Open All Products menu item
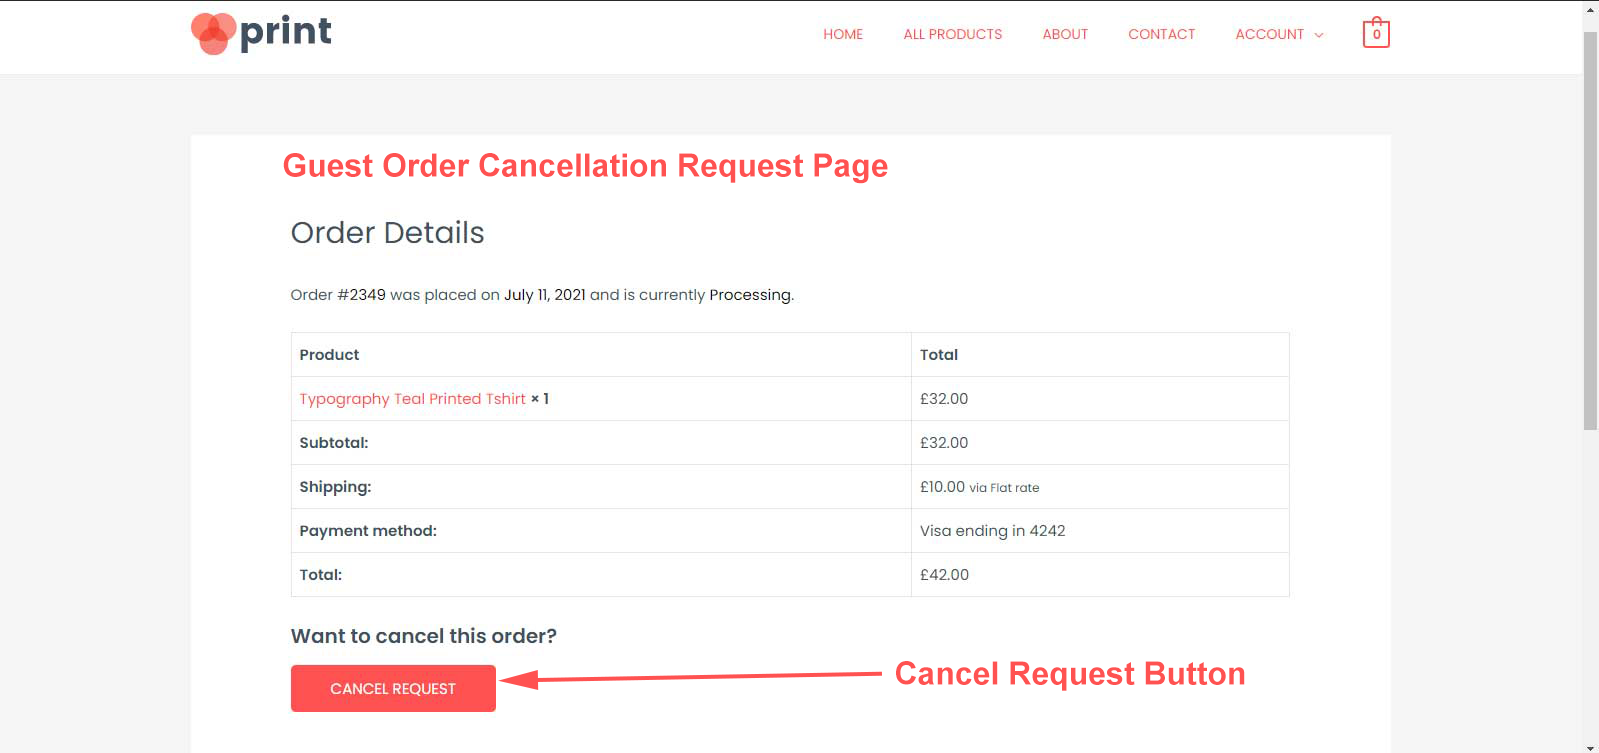Viewport: 1599px width, 753px height. click(953, 34)
